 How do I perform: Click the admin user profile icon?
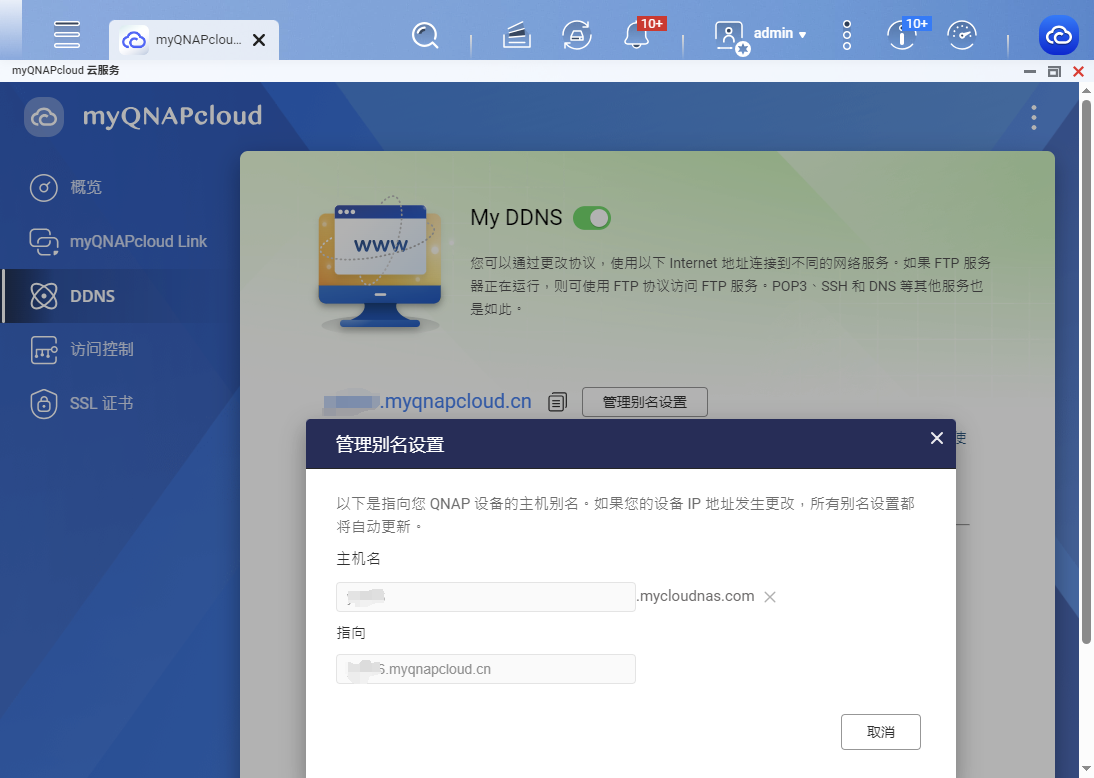[x=730, y=36]
